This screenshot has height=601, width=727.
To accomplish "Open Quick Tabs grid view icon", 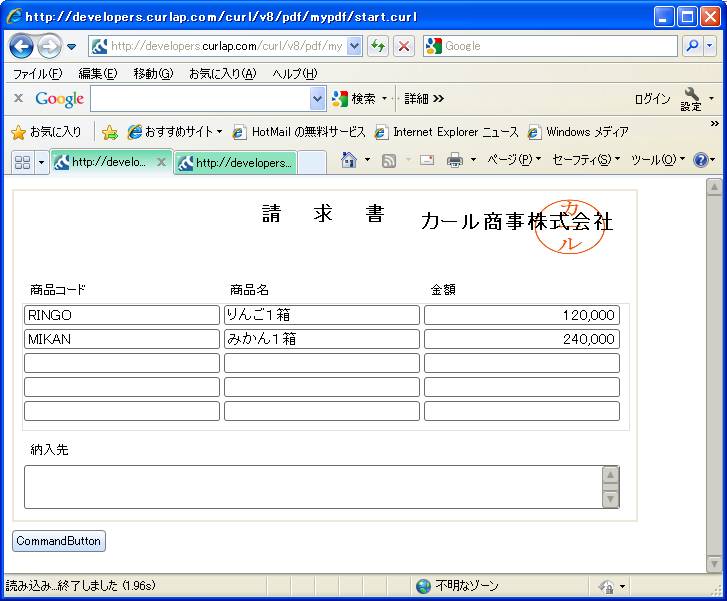I will pos(22,162).
